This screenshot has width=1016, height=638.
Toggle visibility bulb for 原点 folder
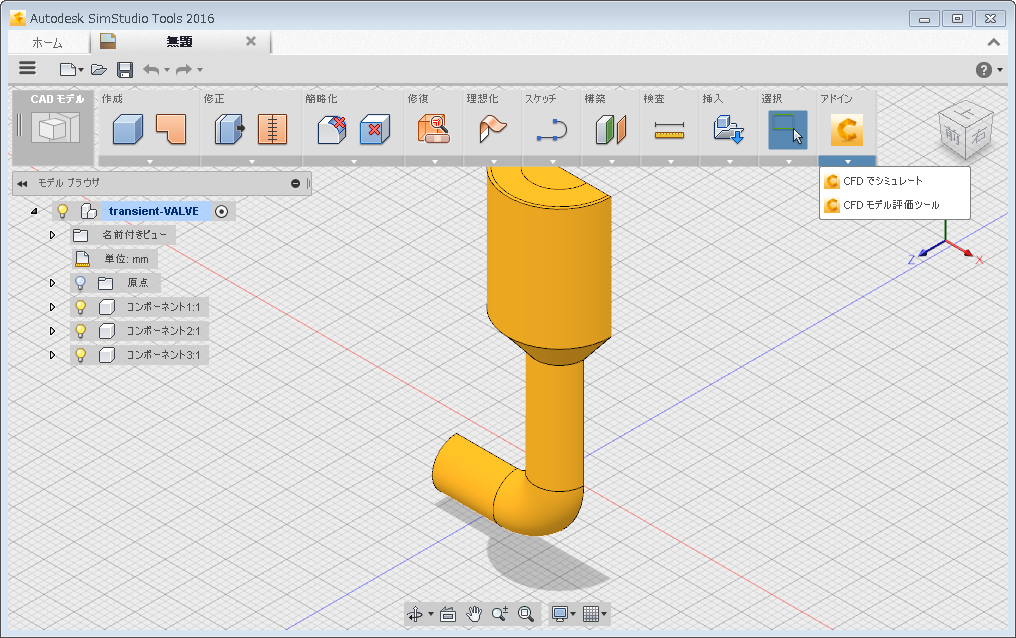(80, 283)
